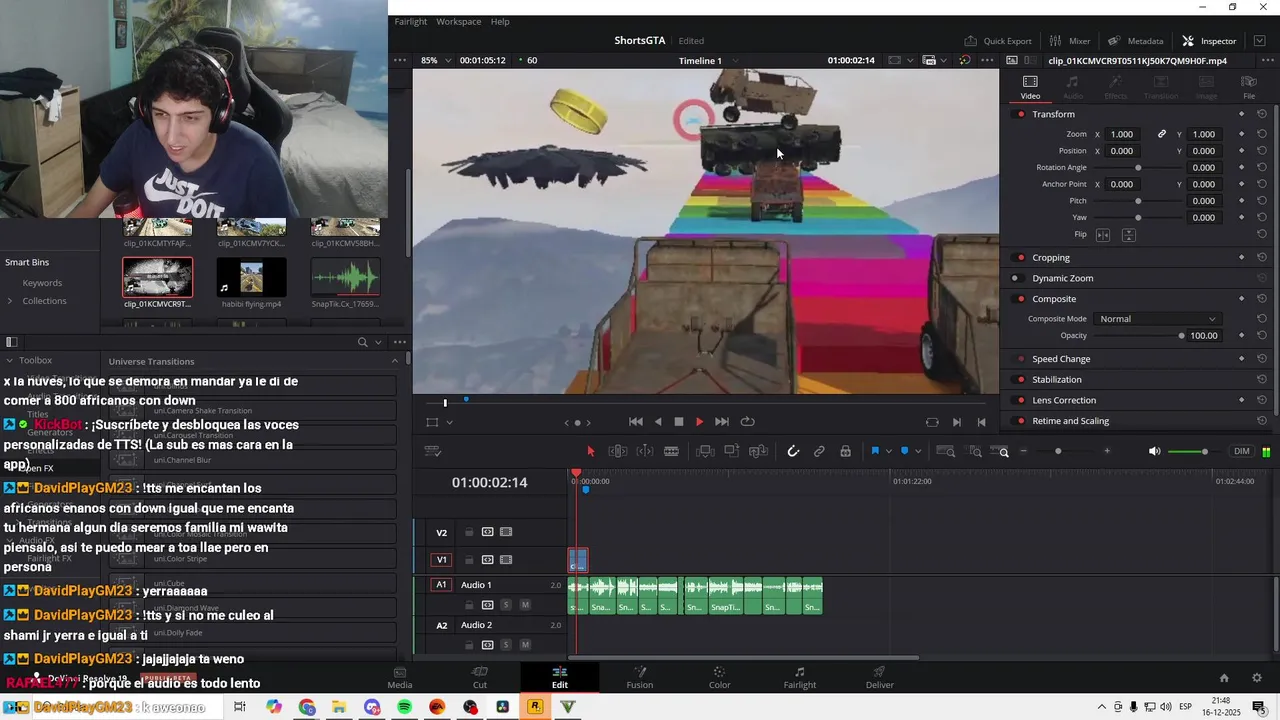Select the Blade Edit Mode tool
The height and width of the screenshot is (720, 1280).
(671, 451)
